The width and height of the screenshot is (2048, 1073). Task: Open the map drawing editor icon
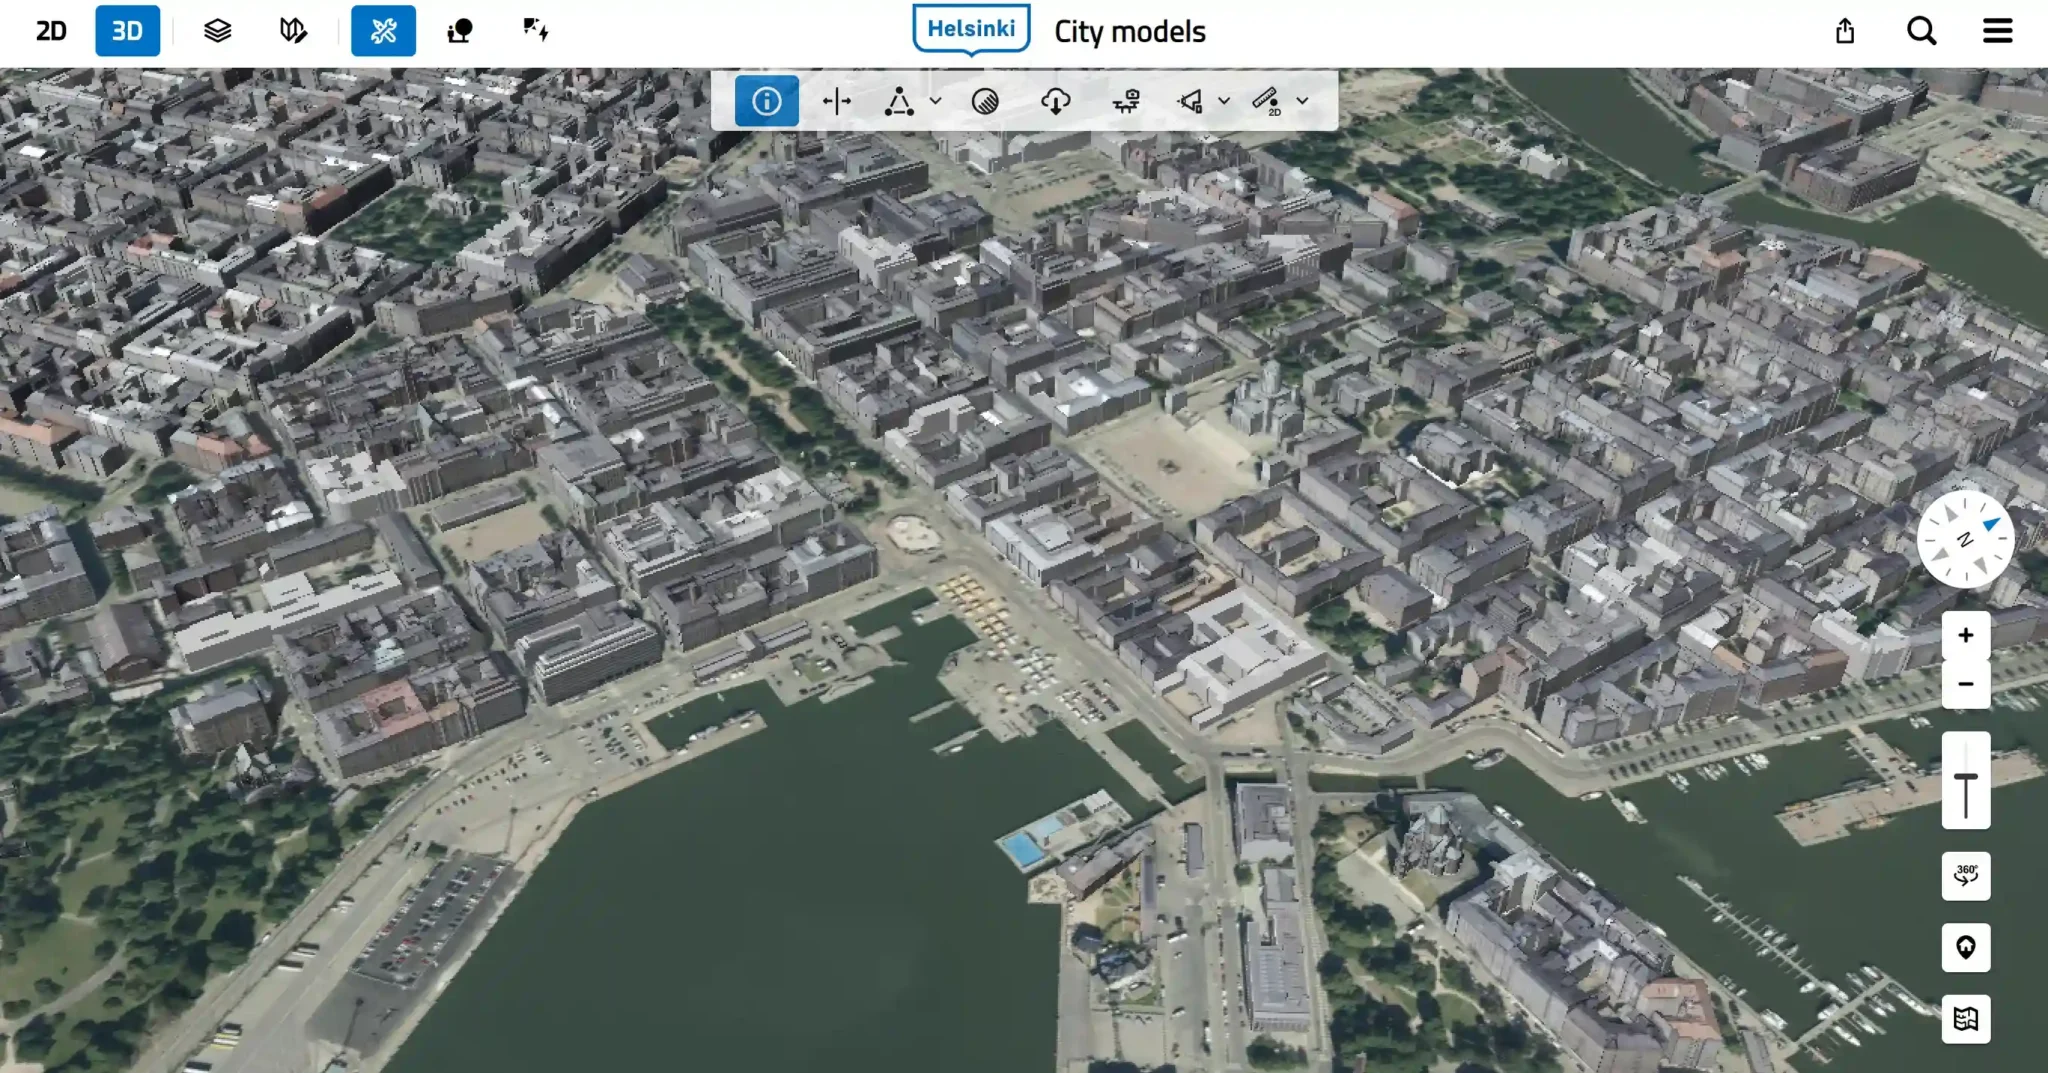point(293,31)
